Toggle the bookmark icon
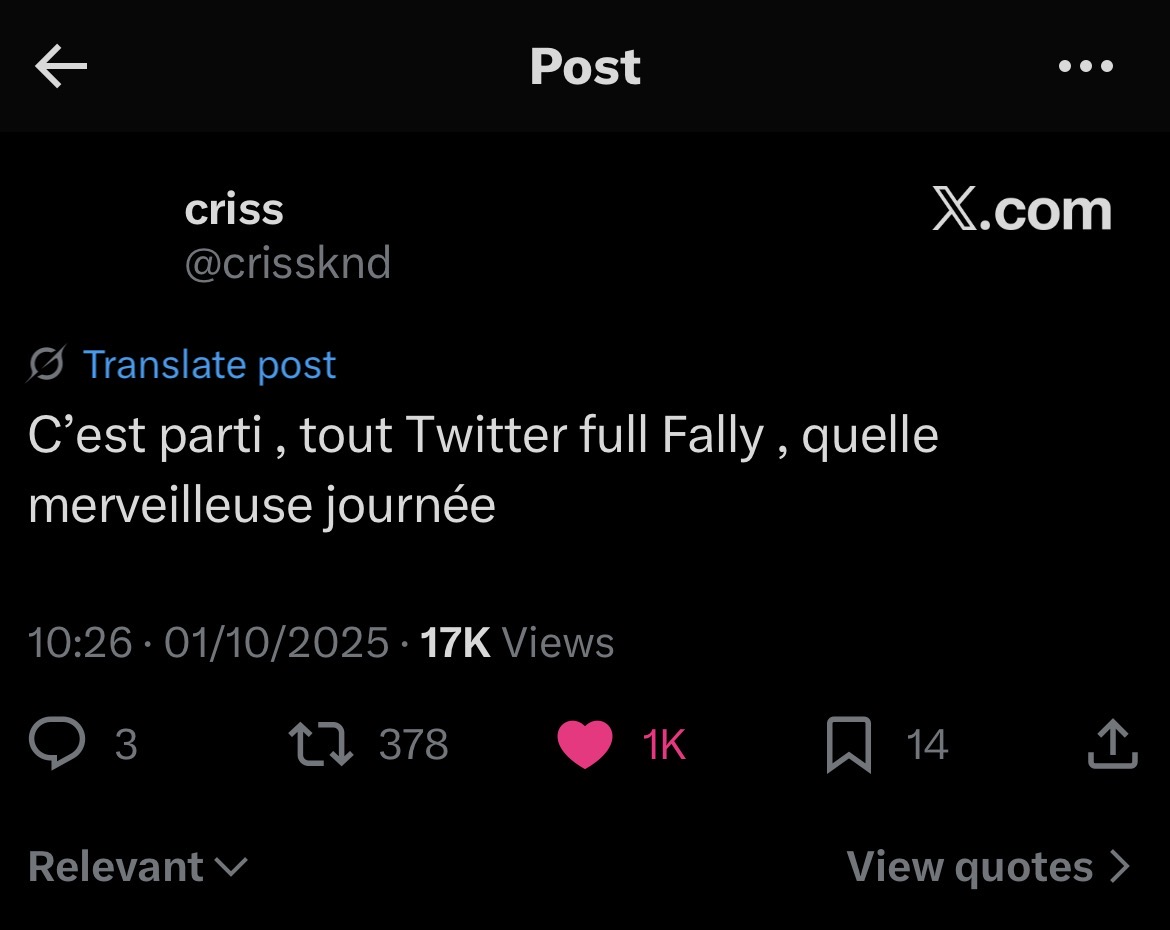The height and width of the screenshot is (930, 1170). [x=848, y=745]
